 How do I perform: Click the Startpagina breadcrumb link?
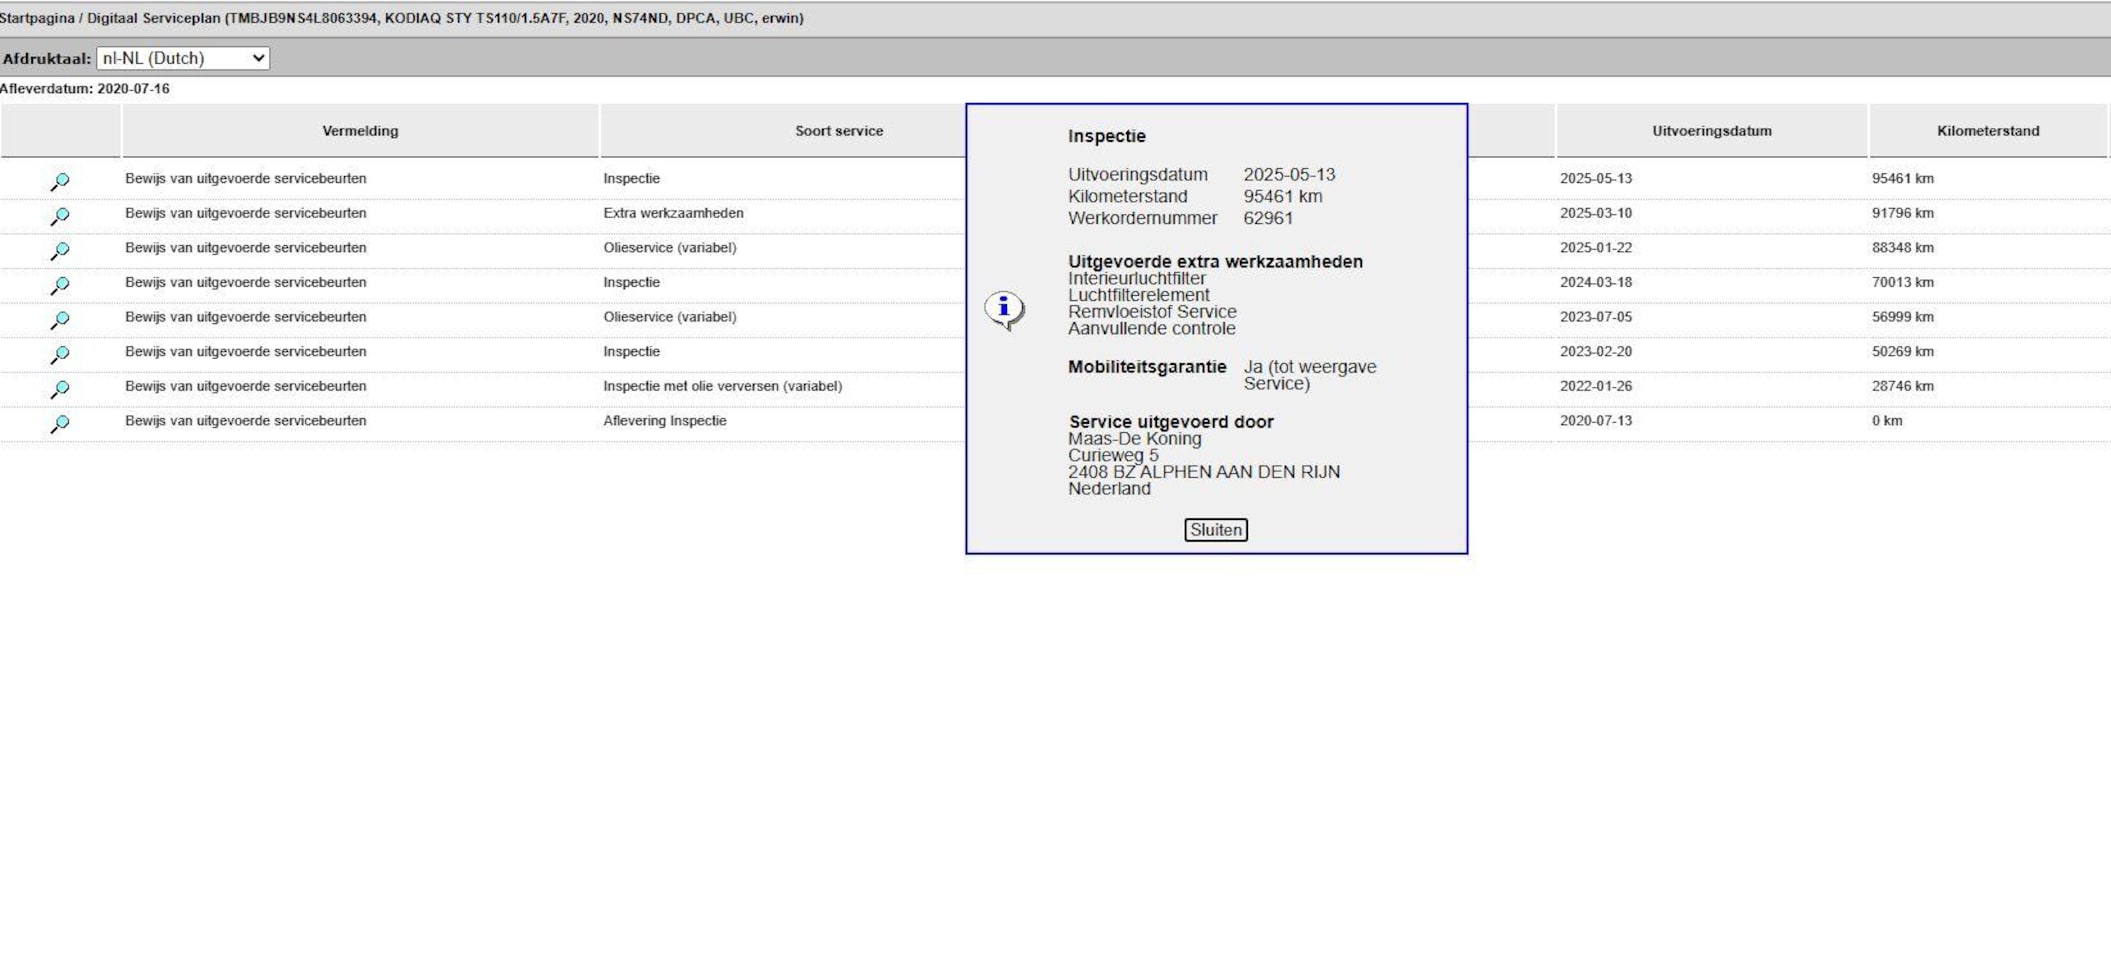pyautogui.click(x=37, y=18)
